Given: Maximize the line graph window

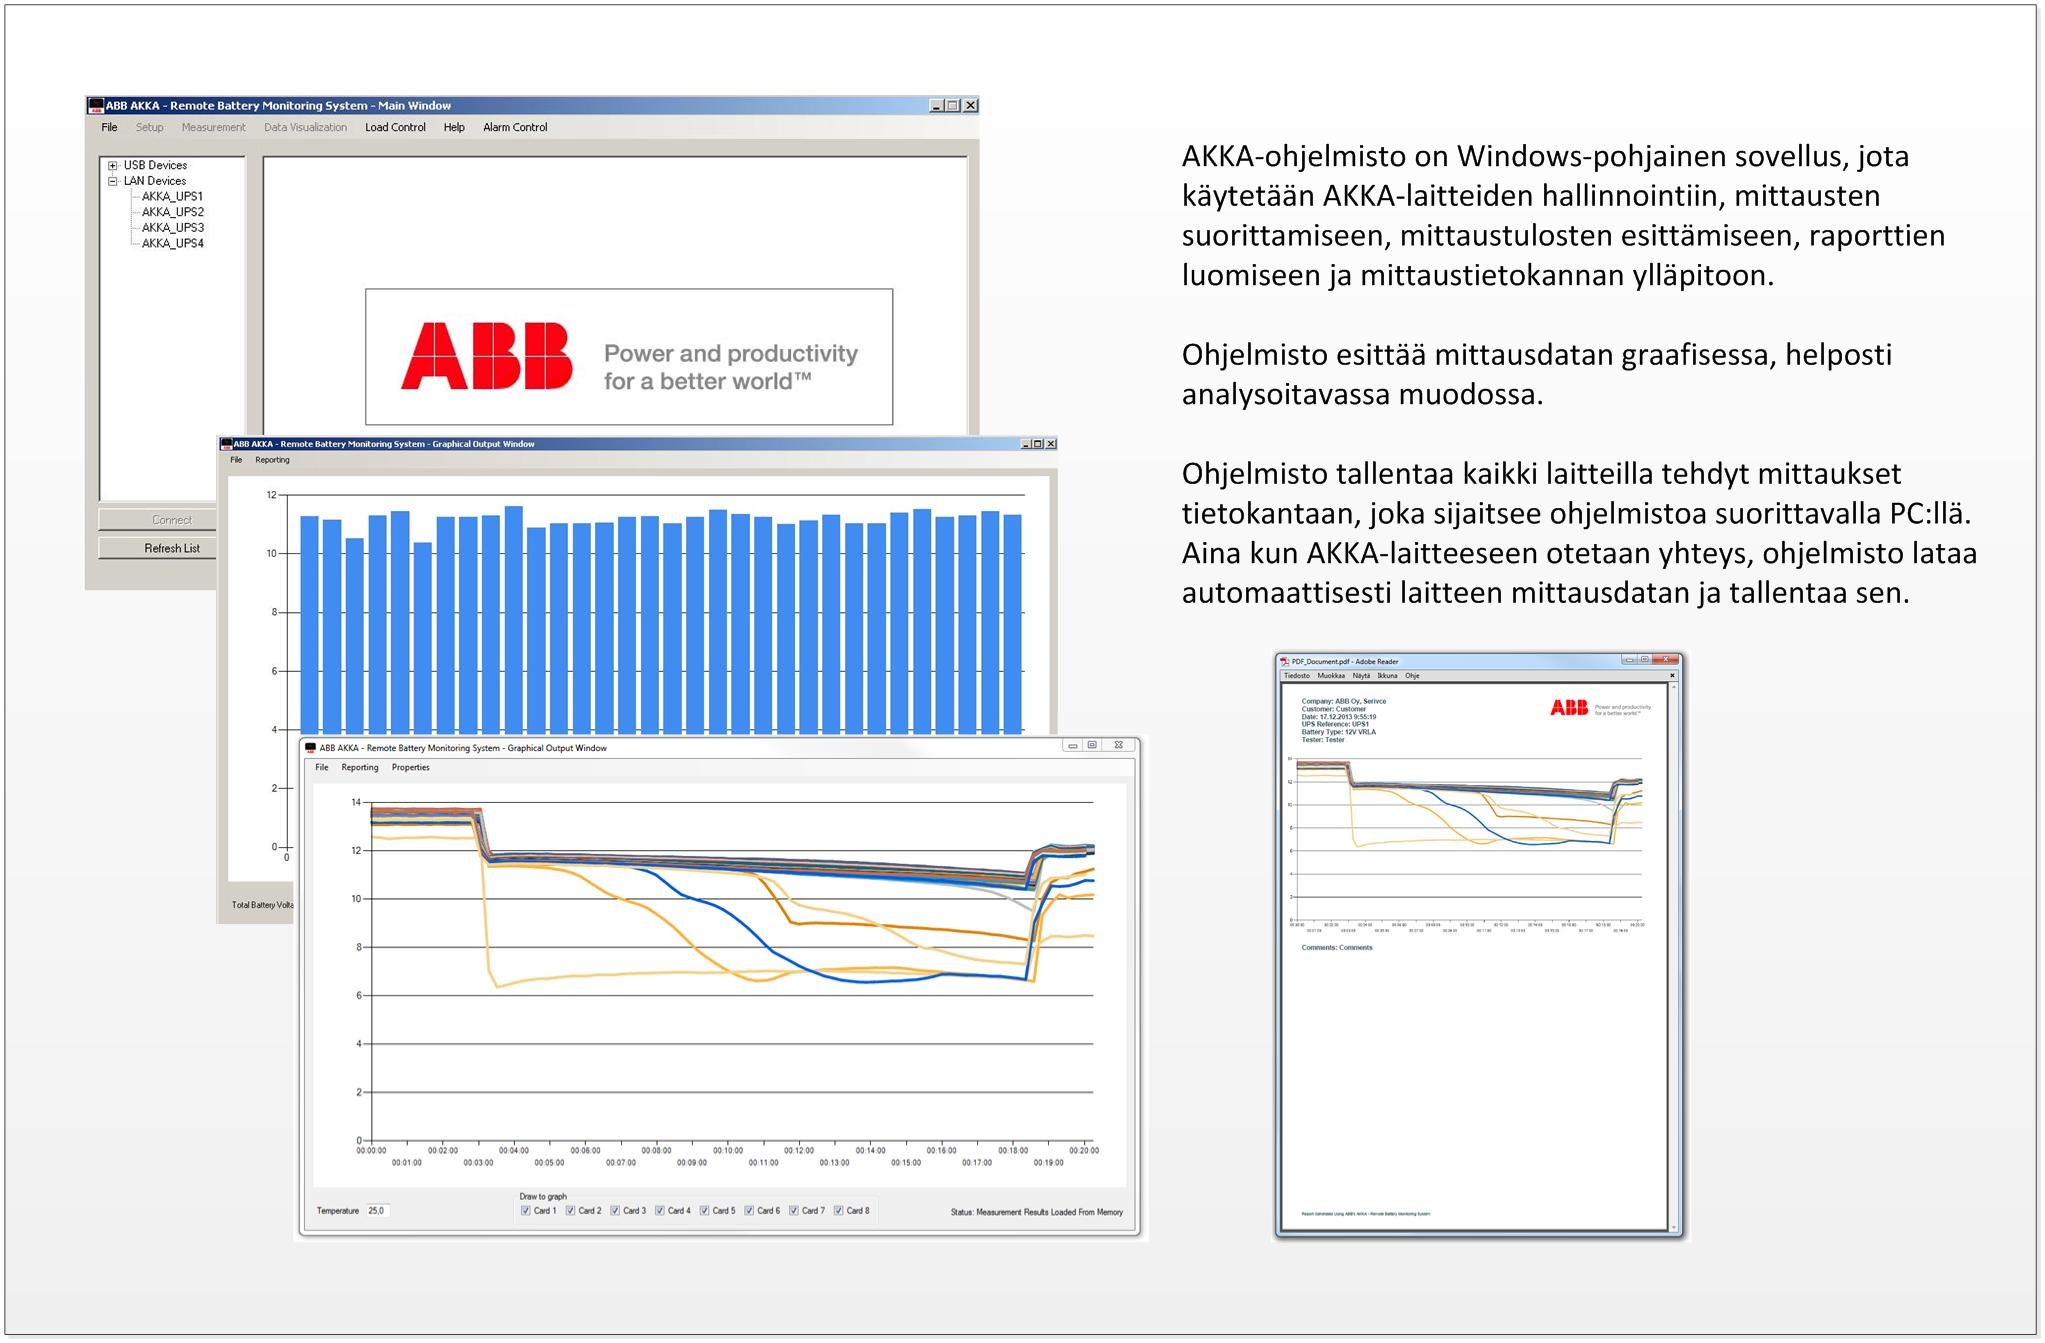Looking at the screenshot, I should (x=1092, y=745).
